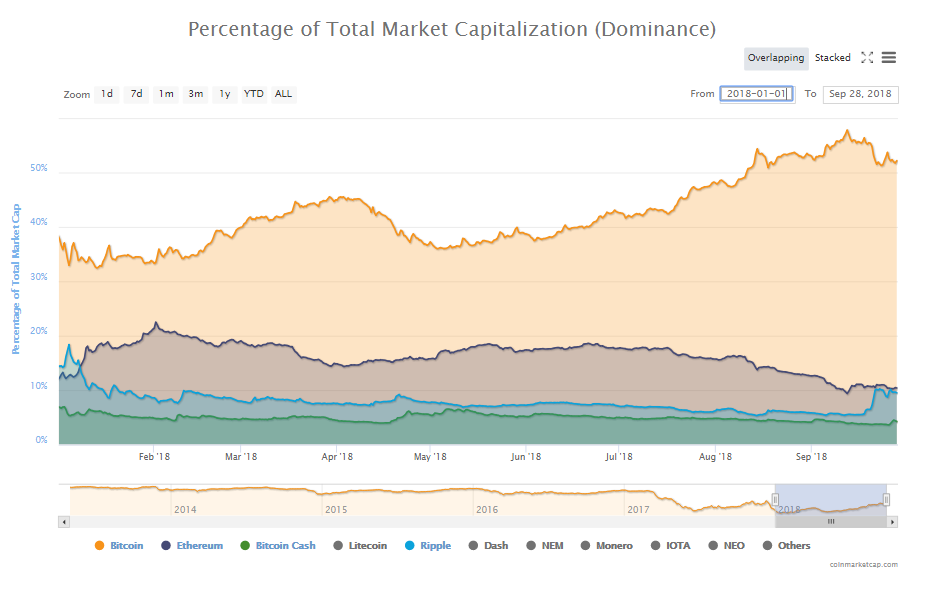The image size is (950, 589).
Task: Set zoom range to 7d
Action: point(136,94)
